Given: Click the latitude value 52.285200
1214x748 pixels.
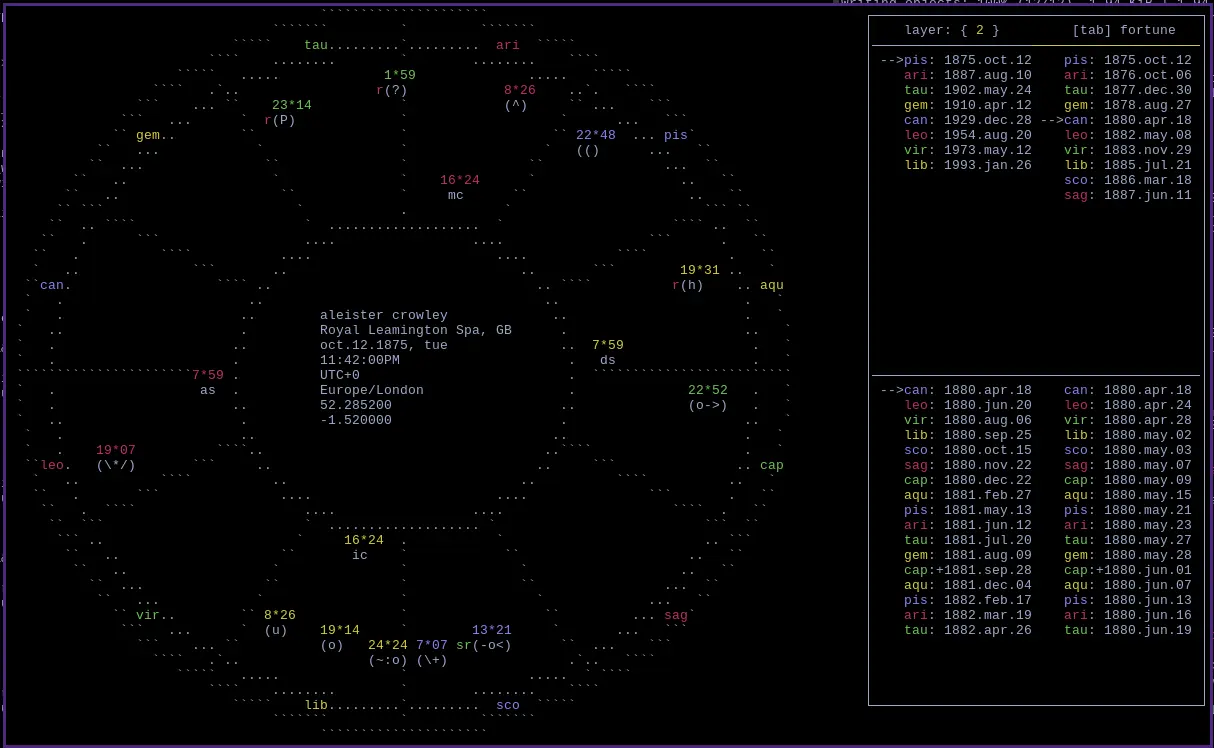Looking at the screenshot, I should [356, 405].
